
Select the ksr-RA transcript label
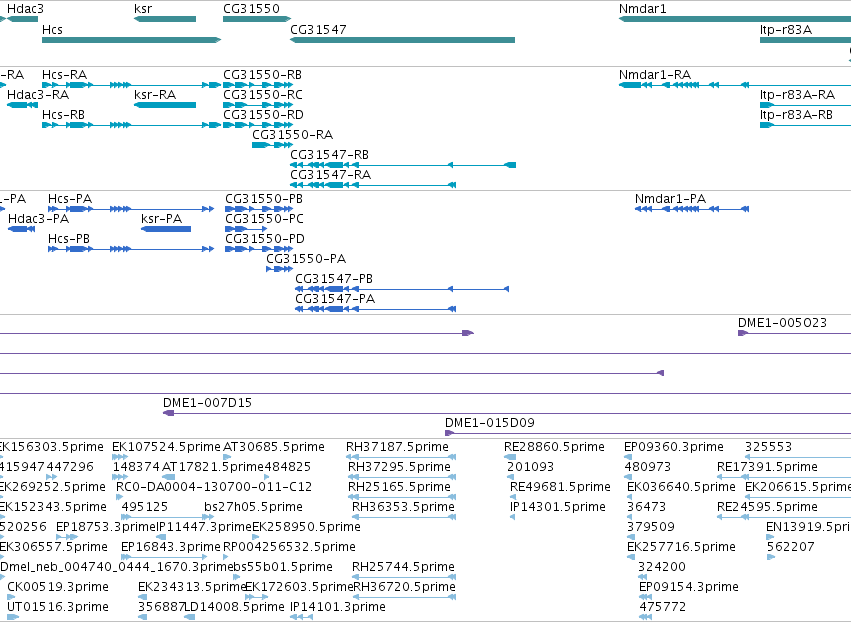click(155, 94)
